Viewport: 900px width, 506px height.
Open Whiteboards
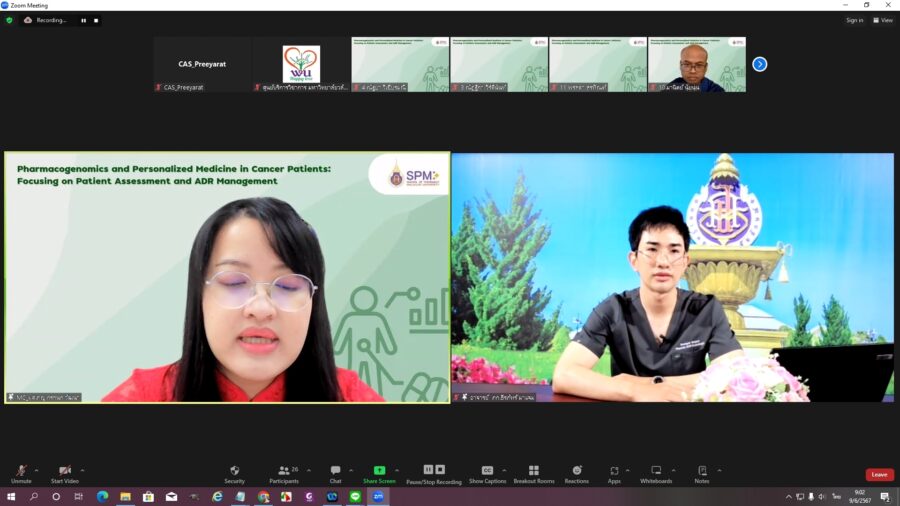656,473
